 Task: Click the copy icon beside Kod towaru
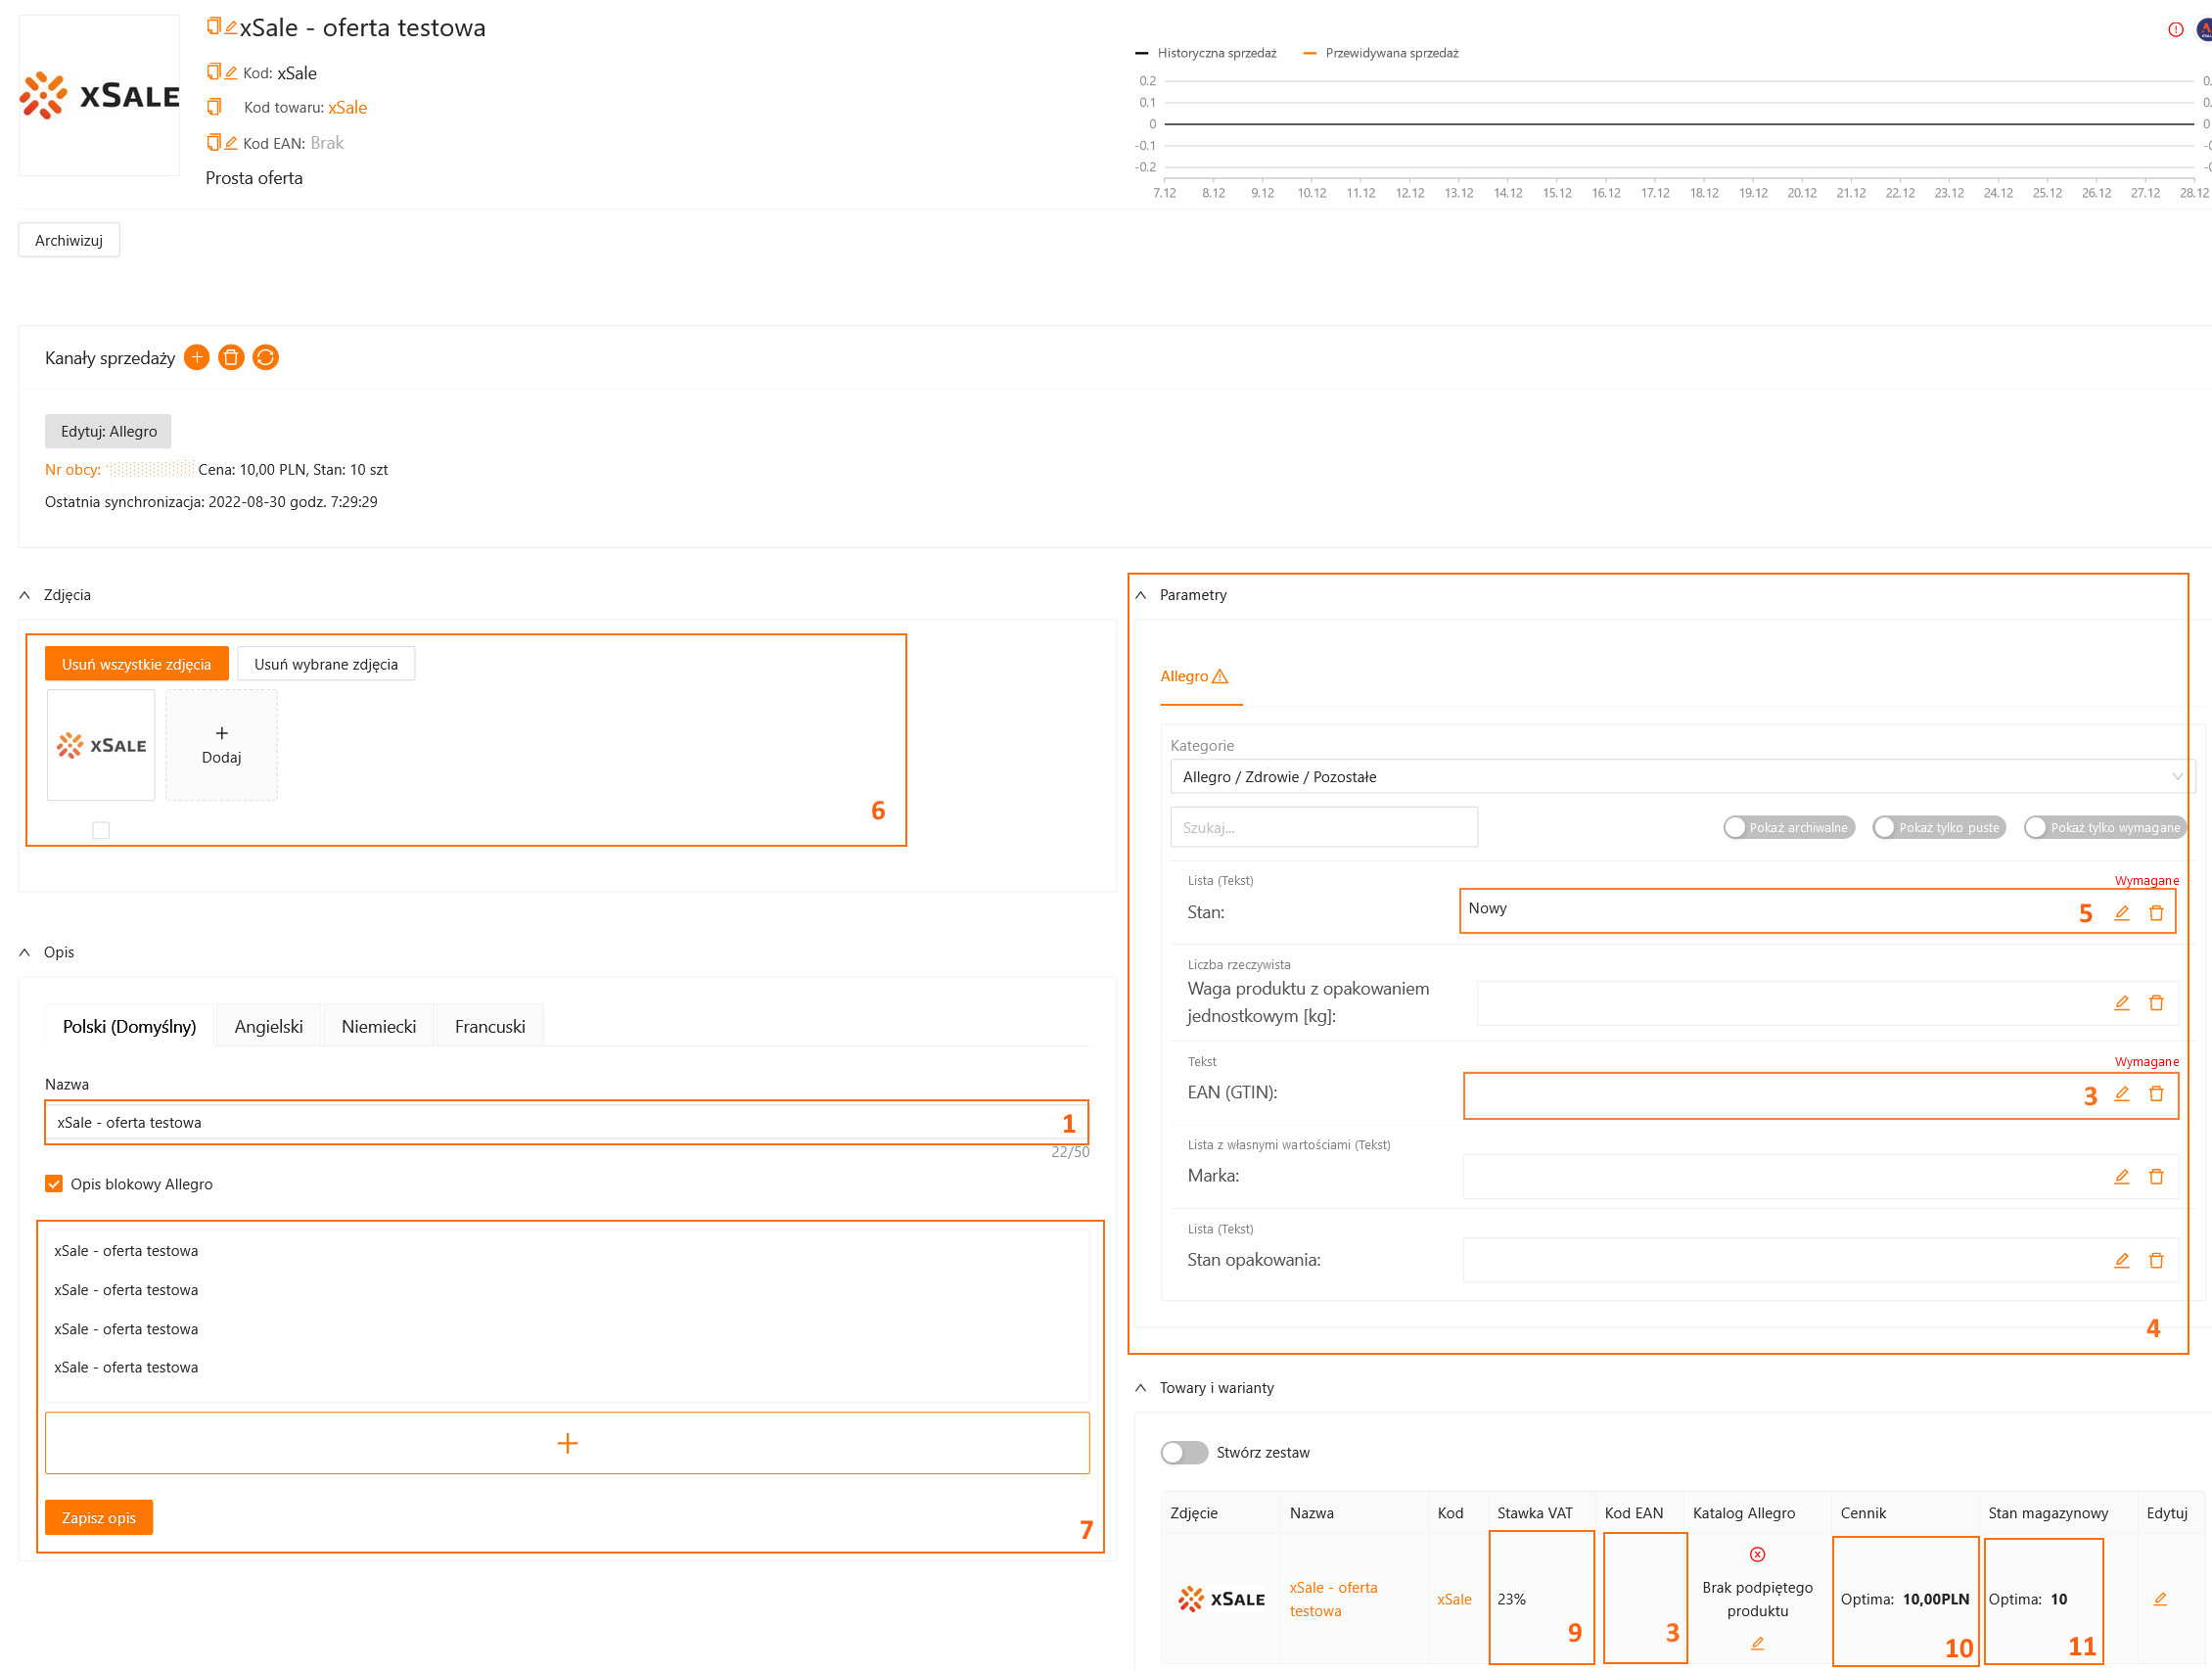pos(213,107)
